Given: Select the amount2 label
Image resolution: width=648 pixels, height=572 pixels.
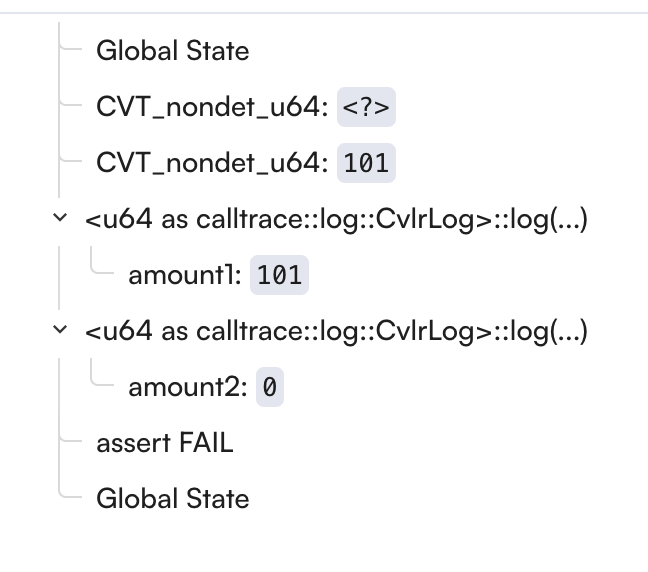Looking at the screenshot, I should coord(187,387).
